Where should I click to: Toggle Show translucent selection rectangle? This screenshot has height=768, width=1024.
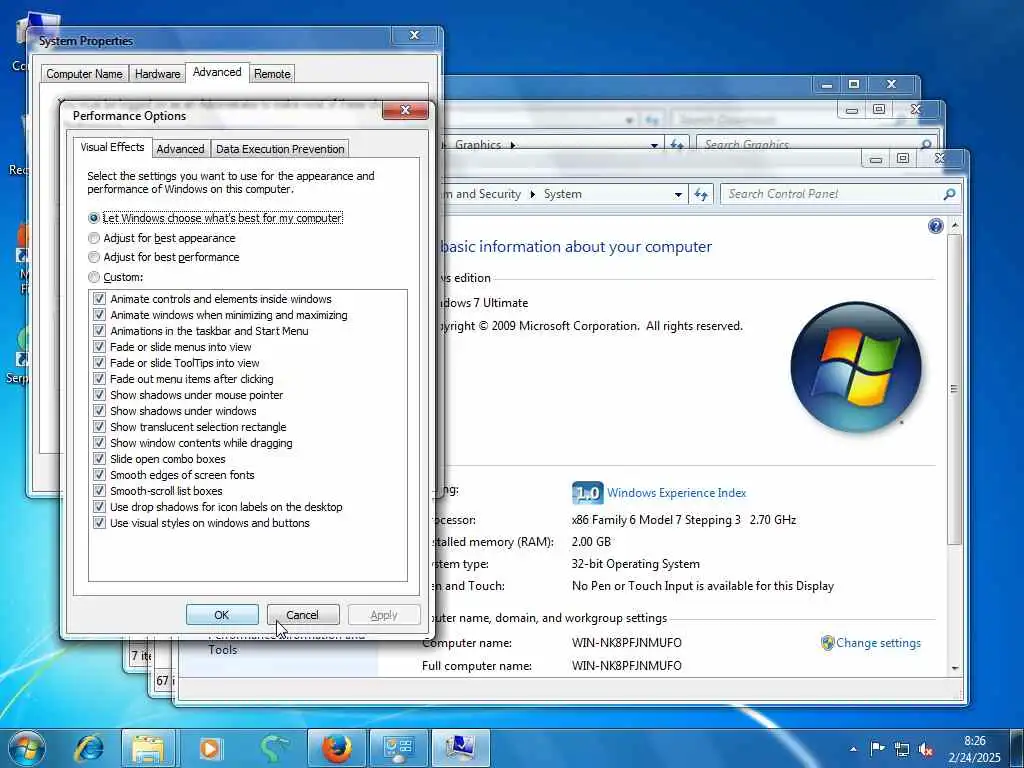point(99,427)
